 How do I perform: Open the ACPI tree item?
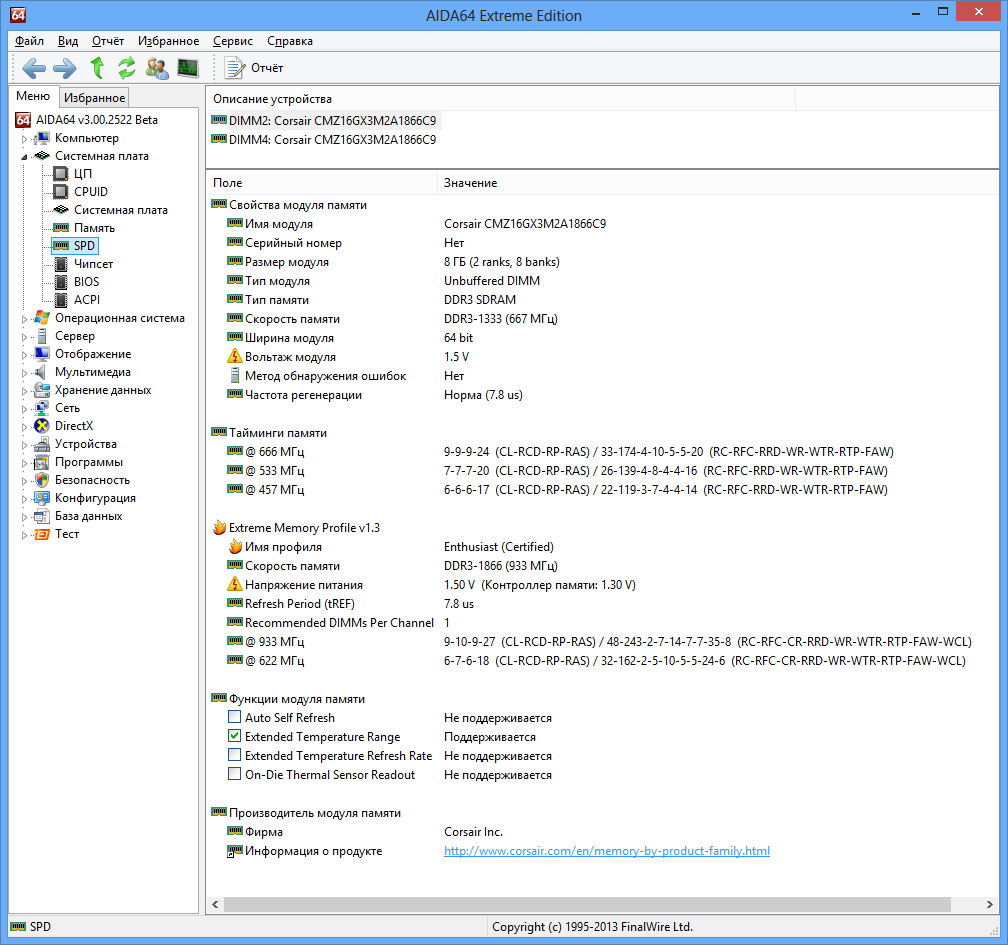87,300
